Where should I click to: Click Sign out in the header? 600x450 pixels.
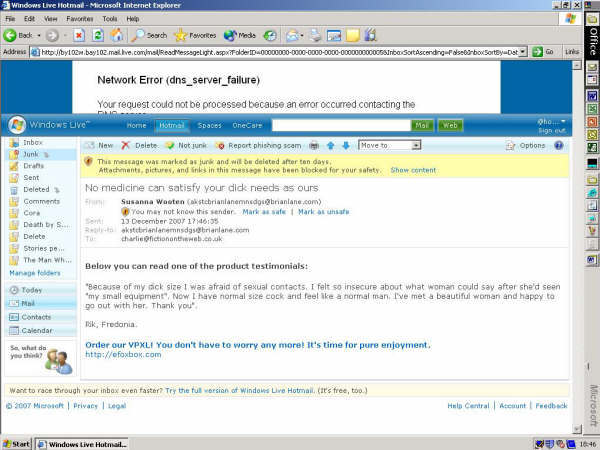click(x=551, y=131)
